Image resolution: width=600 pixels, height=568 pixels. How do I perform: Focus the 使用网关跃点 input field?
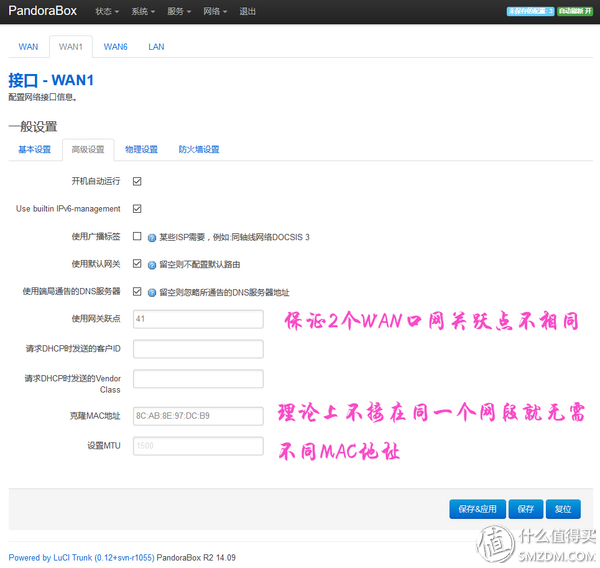click(198, 319)
